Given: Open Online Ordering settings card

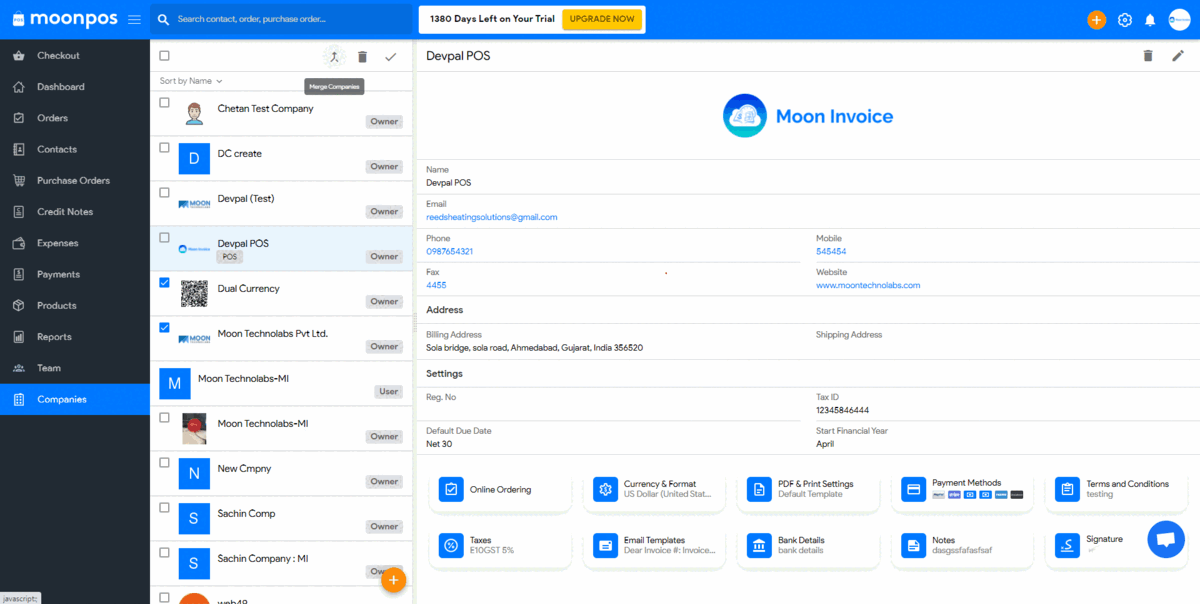Looking at the screenshot, I should click(x=500, y=490).
